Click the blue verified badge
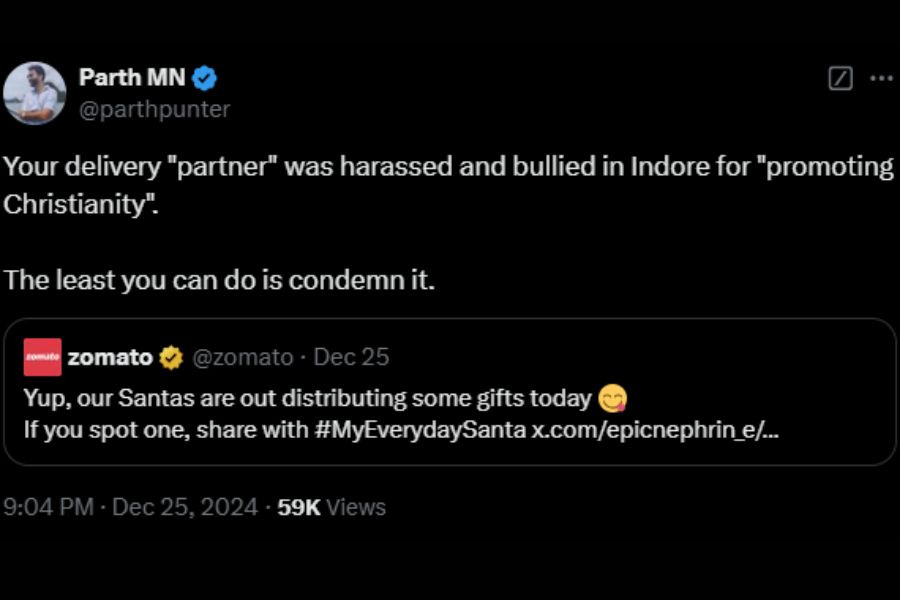Screen dimensions: 900x600 pos(205,78)
